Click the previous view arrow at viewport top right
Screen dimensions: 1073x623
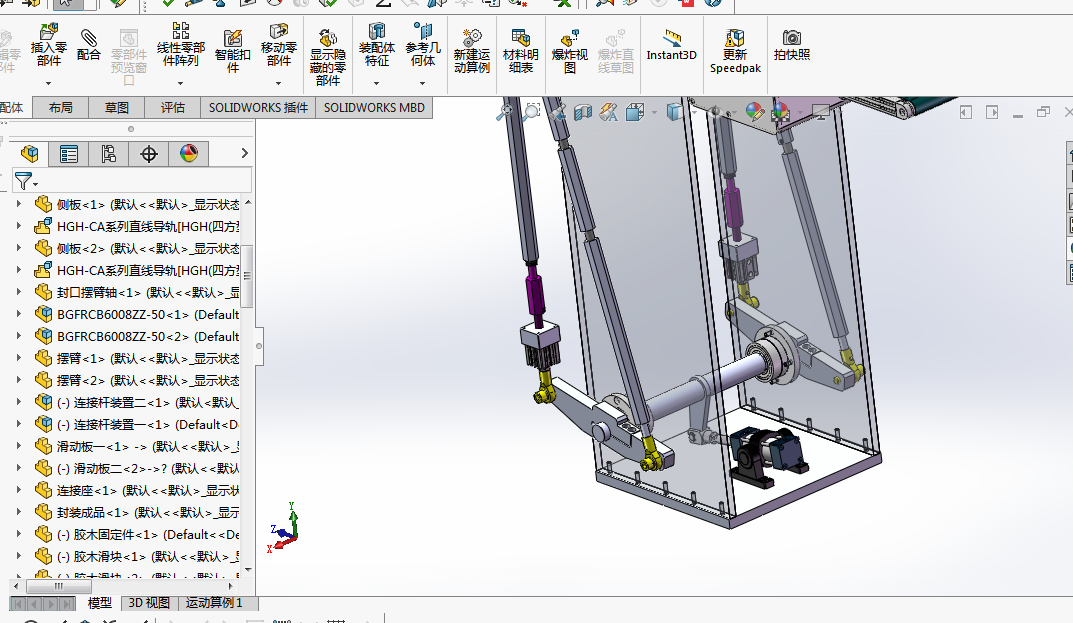966,112
